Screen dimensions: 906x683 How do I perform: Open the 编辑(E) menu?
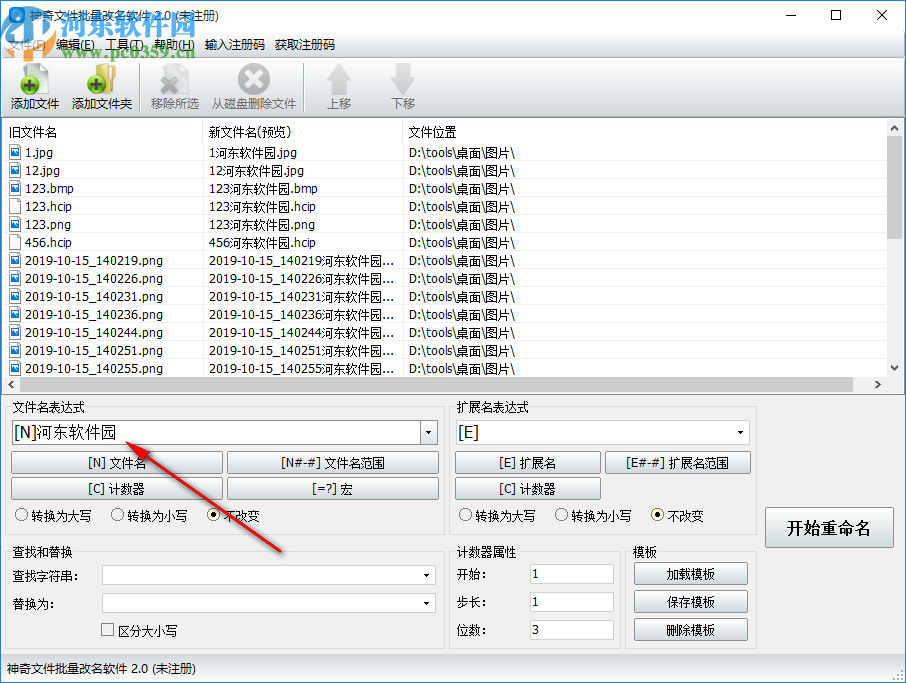pyautogui.click(x=75, y=45)
